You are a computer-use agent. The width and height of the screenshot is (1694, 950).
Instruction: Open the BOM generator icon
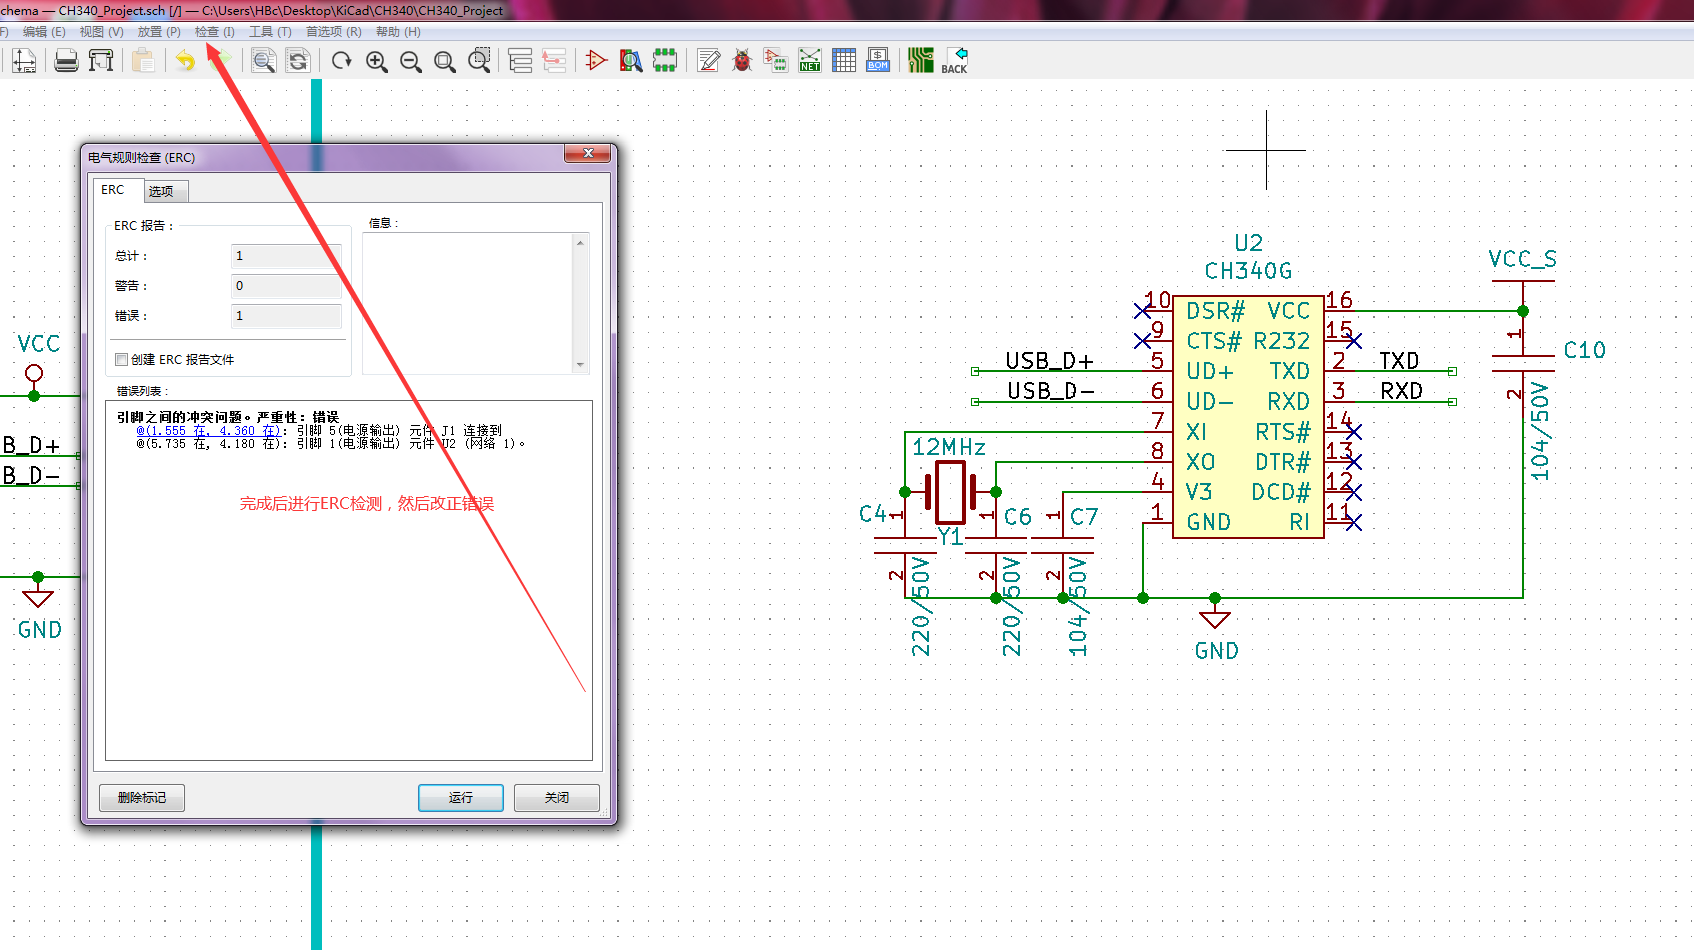coord(878,60)
